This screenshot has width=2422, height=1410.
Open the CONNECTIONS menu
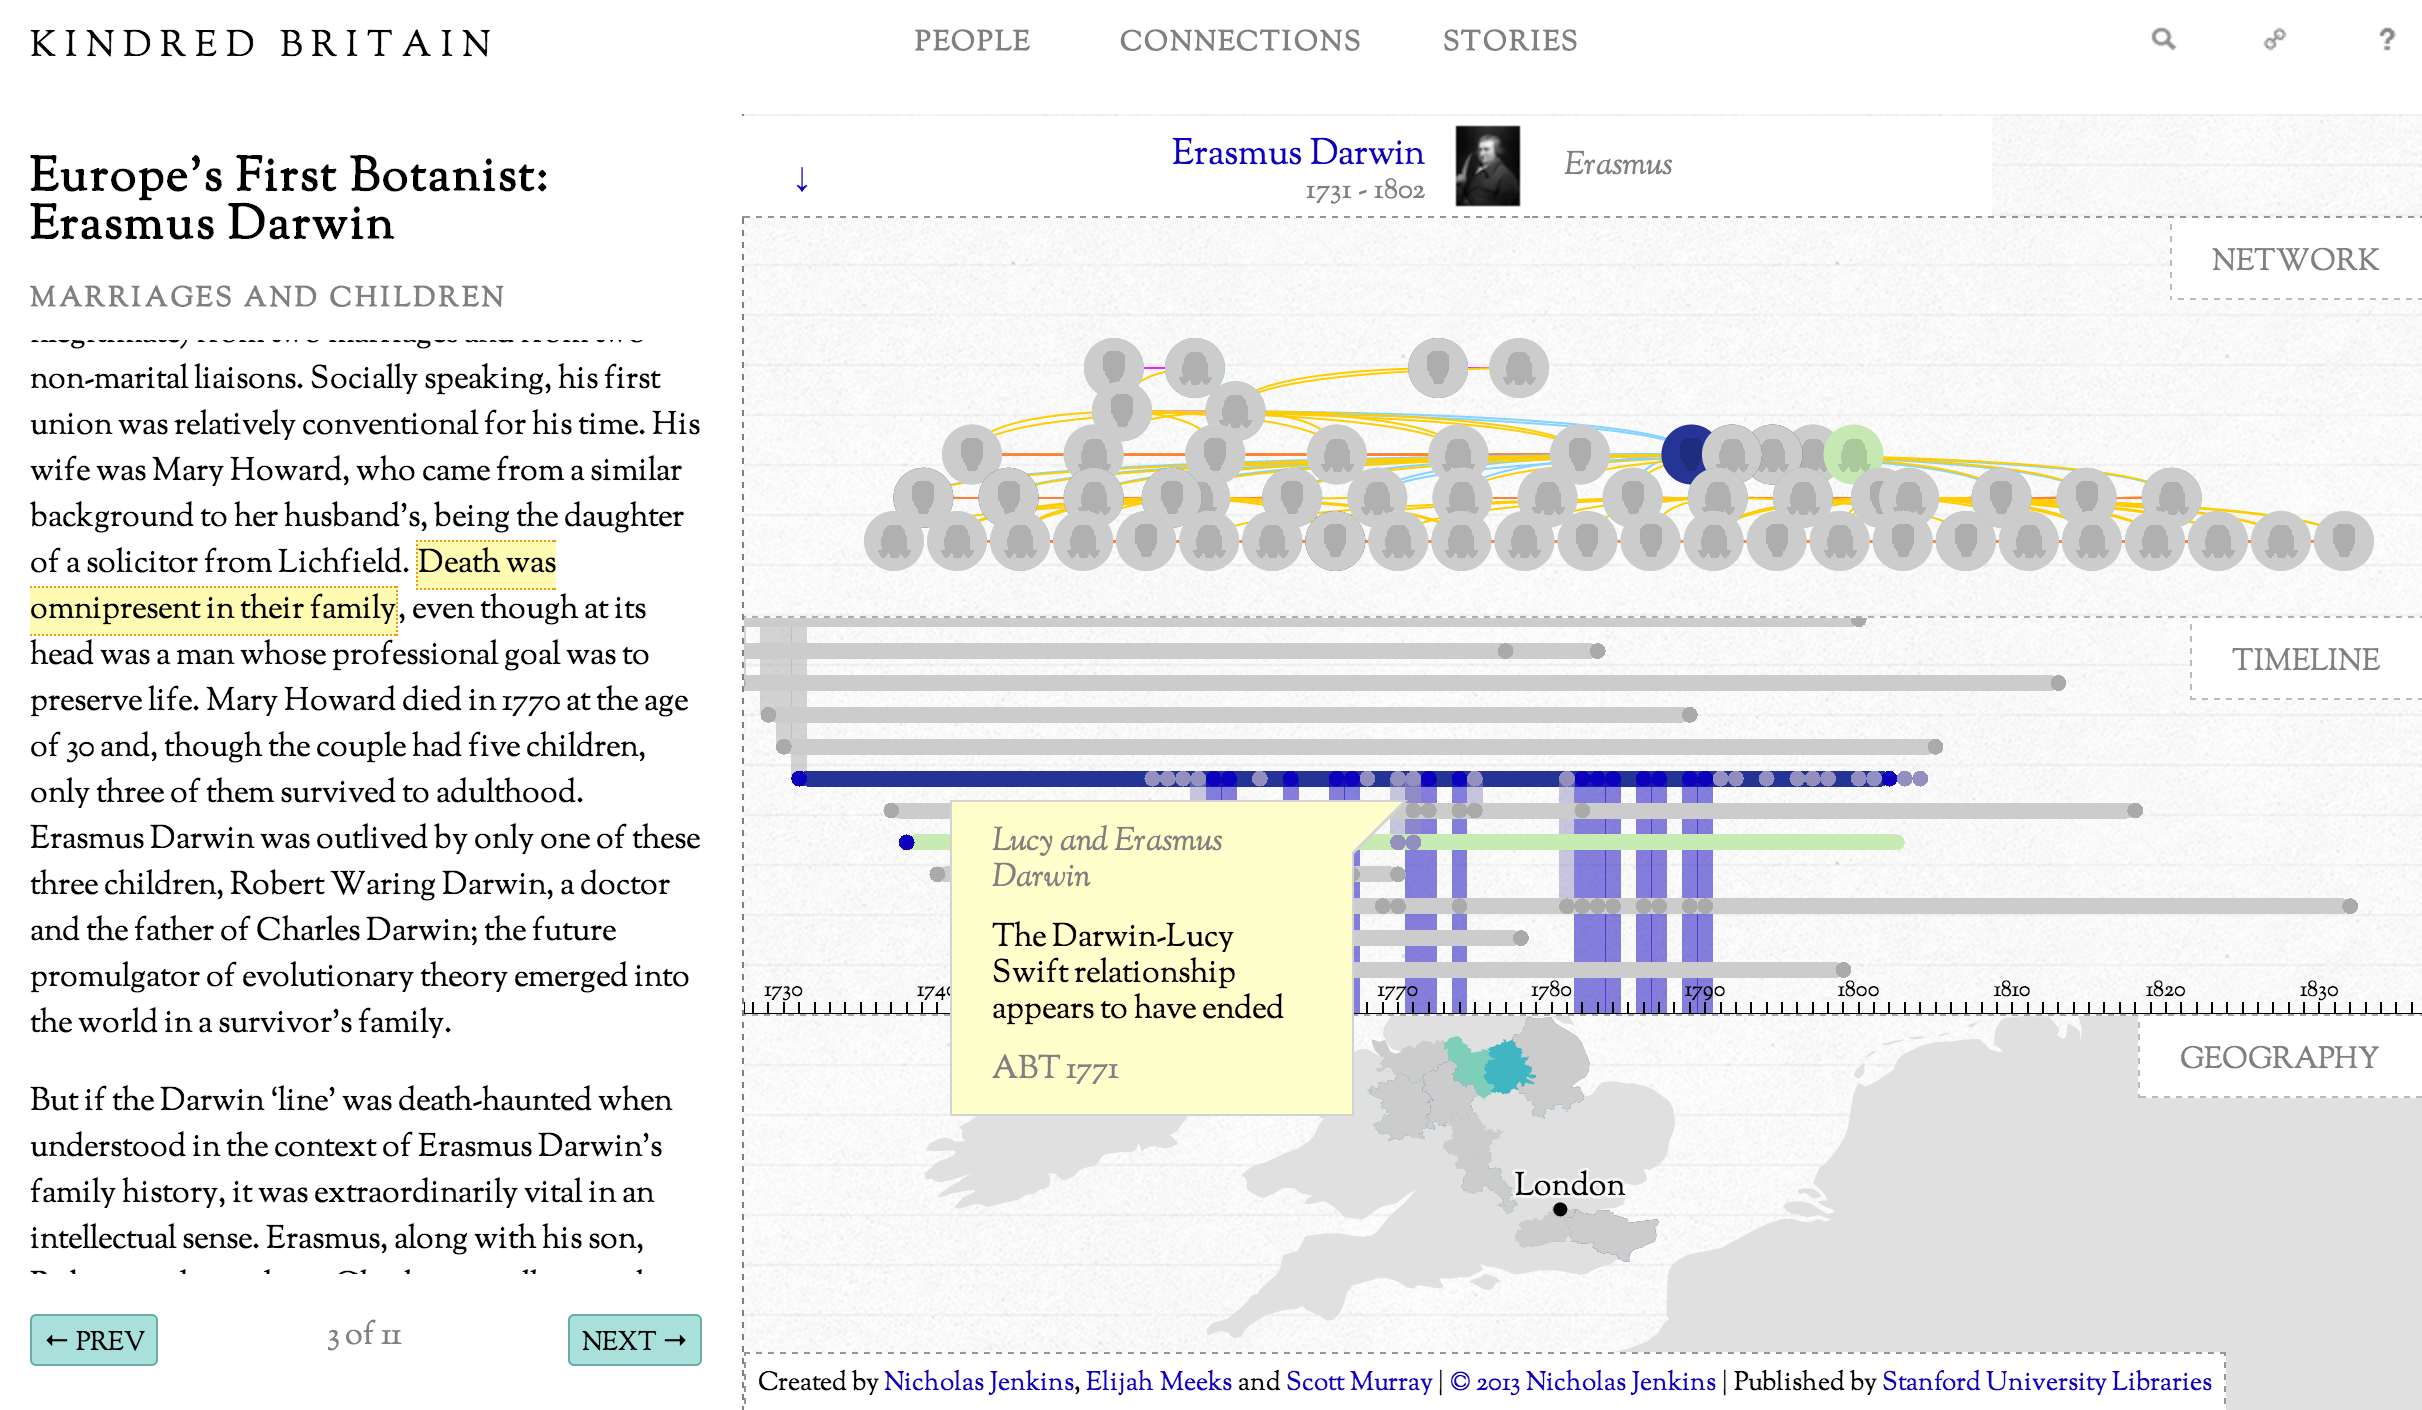pyautogui.click(x=1240, y=41)
